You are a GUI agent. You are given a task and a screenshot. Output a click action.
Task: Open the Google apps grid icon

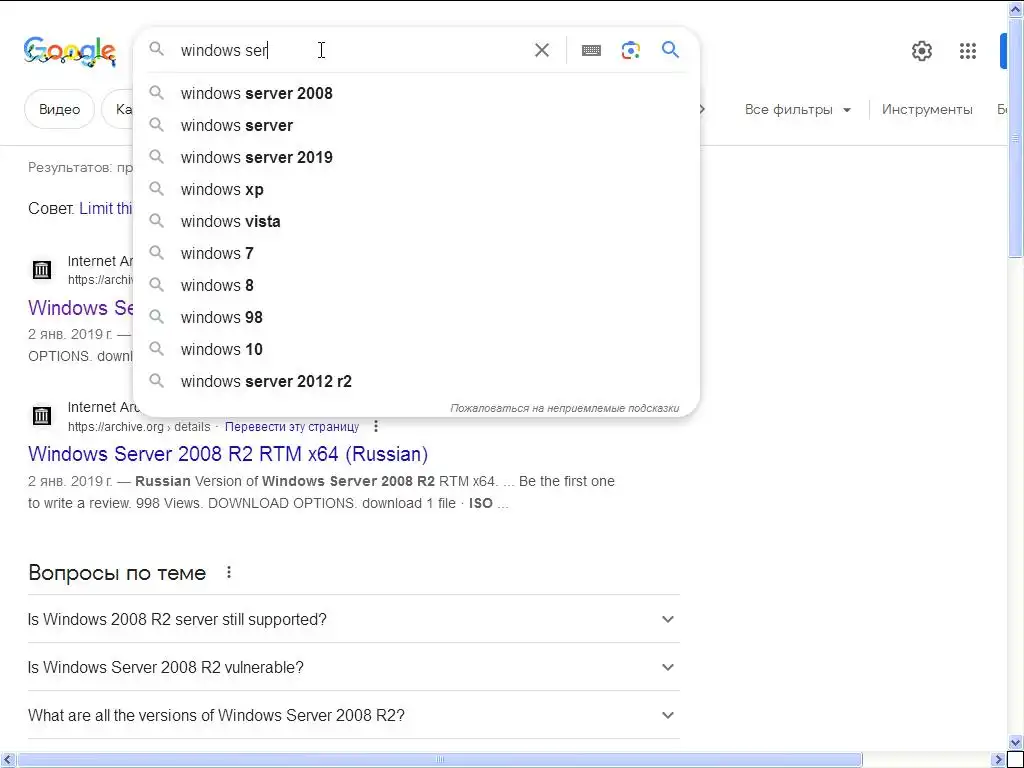click(968, 51)
